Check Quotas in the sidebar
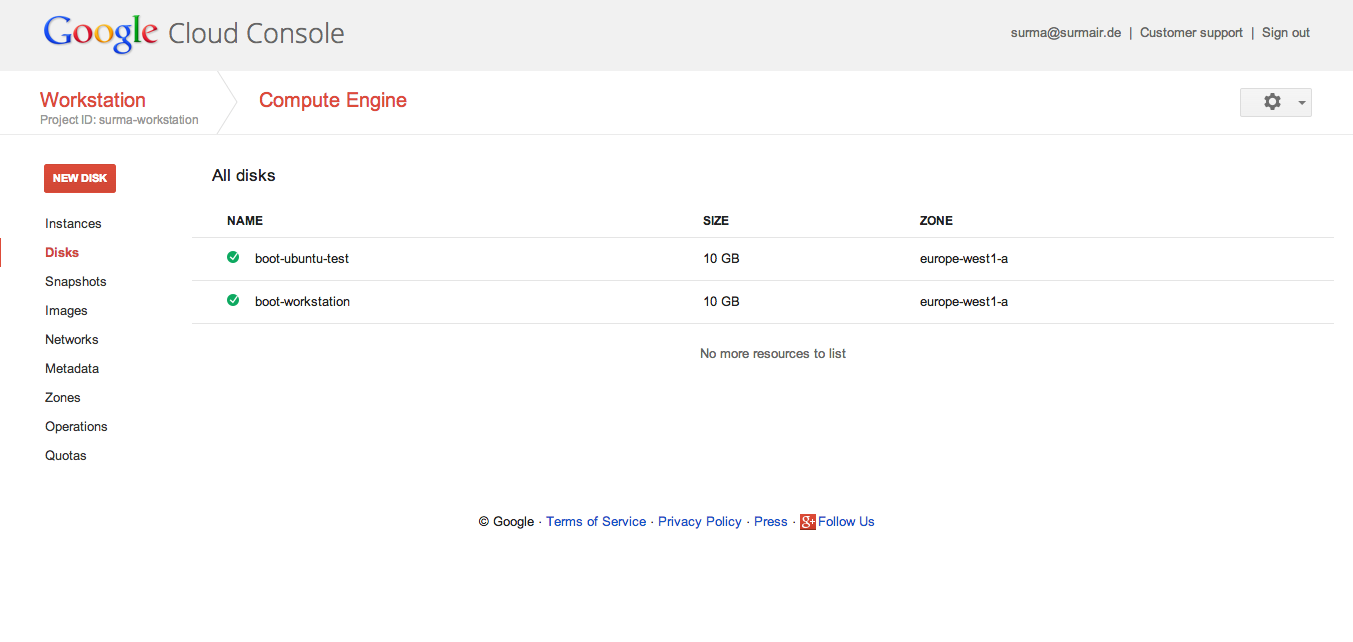1353x642 pixels. point(66,456)
